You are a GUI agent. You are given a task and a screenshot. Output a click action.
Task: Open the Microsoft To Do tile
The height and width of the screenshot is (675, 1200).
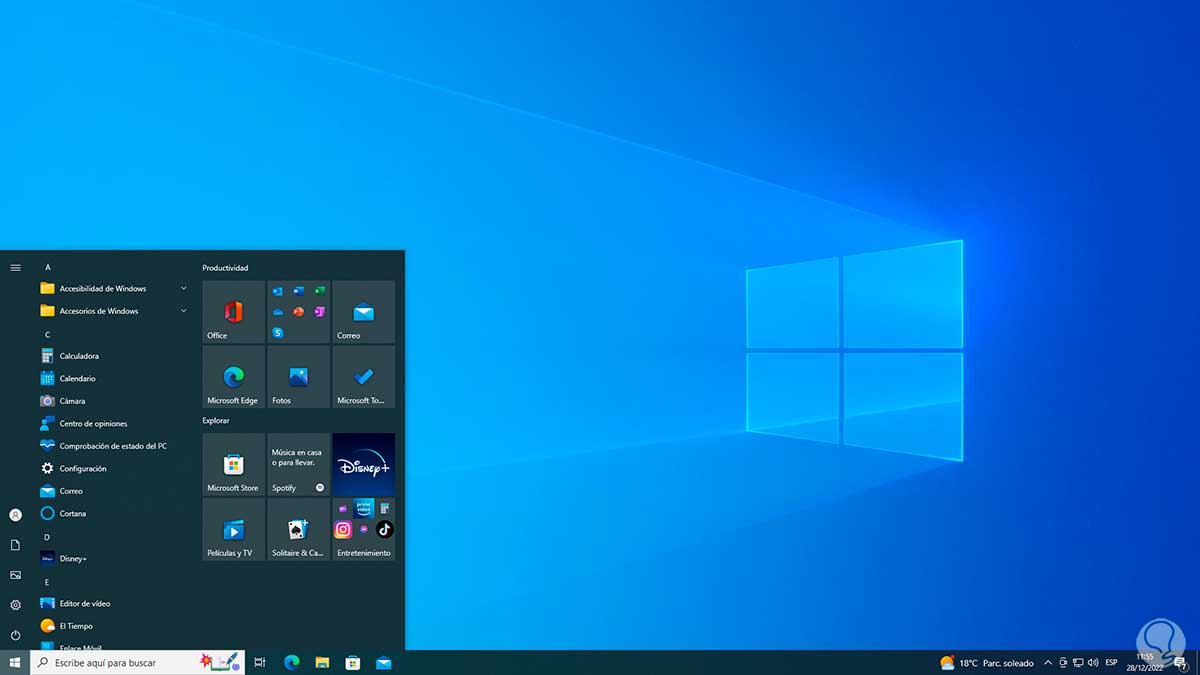click(363, 377)
